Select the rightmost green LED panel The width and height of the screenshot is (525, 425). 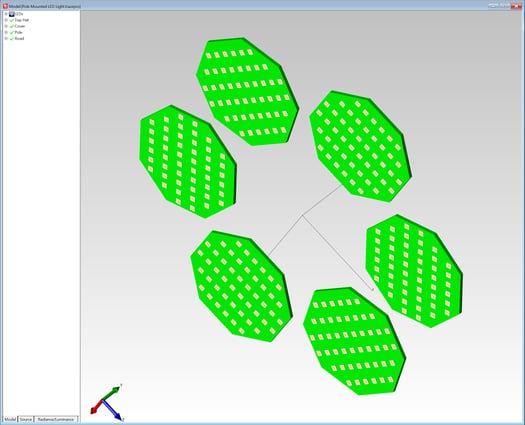[414, 271]
